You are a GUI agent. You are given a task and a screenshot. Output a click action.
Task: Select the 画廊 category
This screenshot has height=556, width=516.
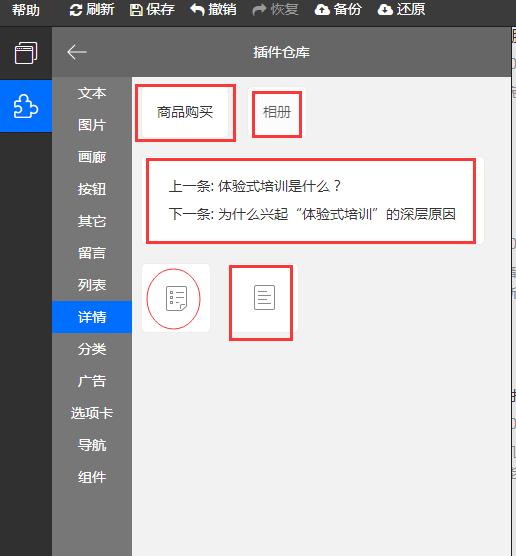(92, 157)
